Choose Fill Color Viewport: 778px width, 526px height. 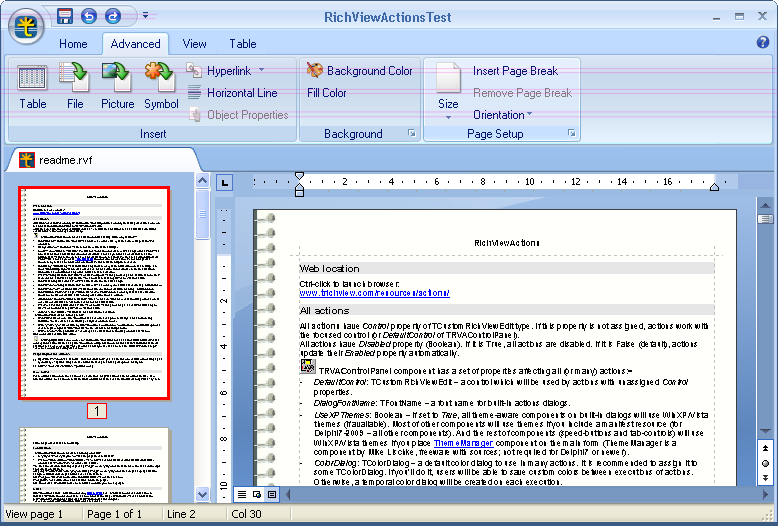pos(326,93)
